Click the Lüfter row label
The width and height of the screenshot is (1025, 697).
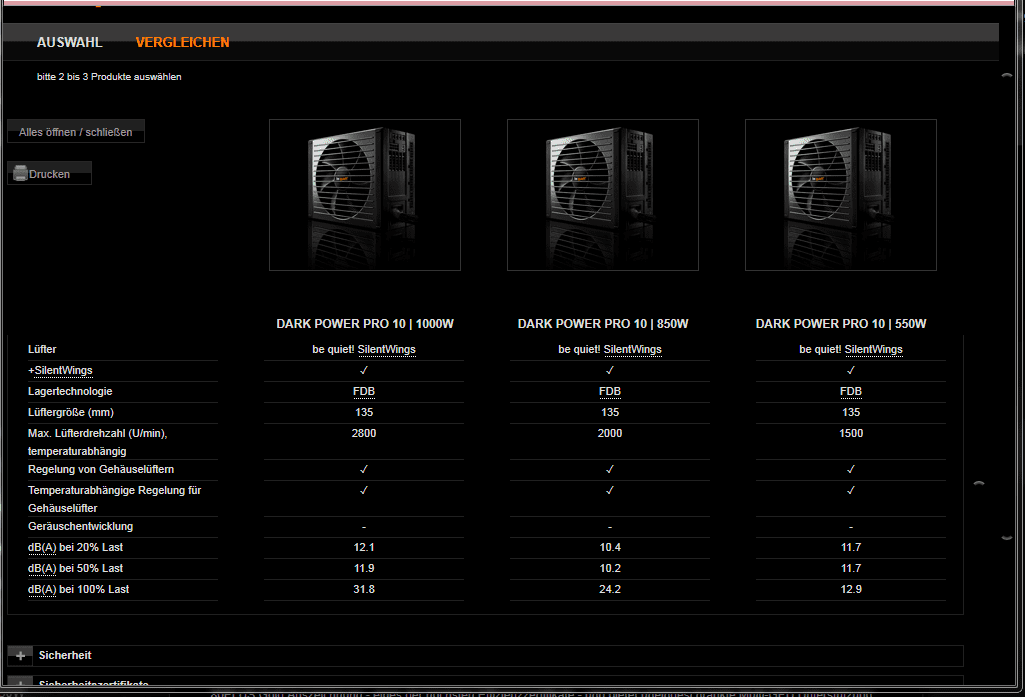point(42,349)
